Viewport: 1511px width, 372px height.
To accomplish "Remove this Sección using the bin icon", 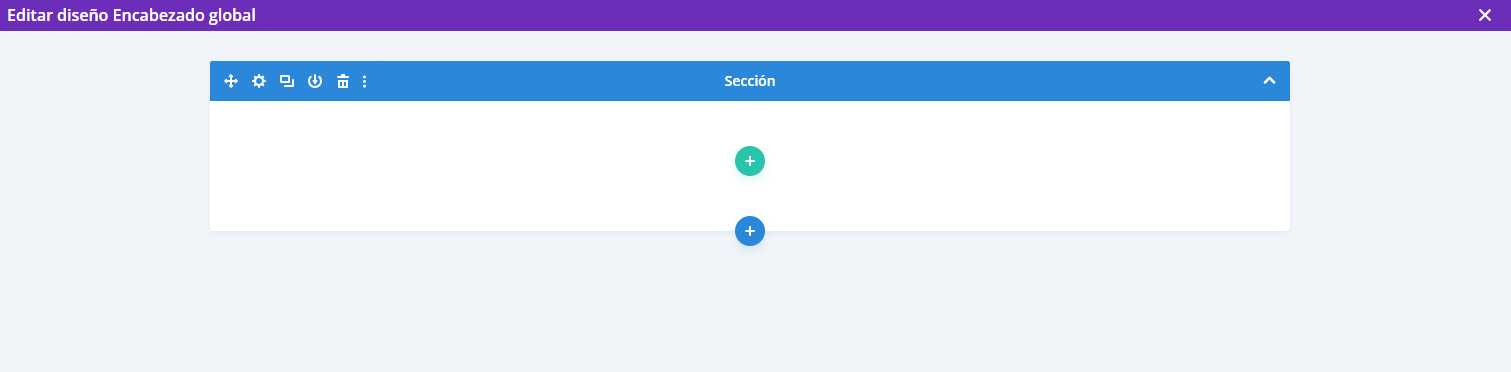I will pyautogui.click(x=343, y=81).
